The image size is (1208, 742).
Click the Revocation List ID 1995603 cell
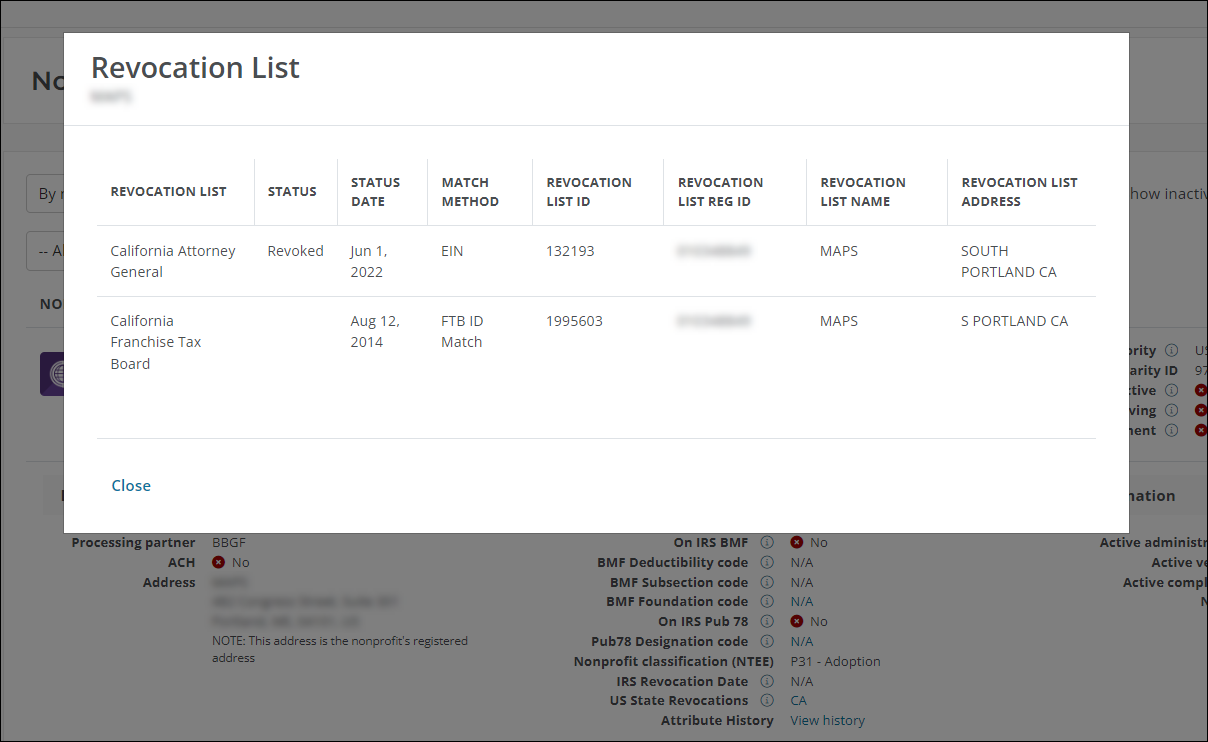click(574, 321)
